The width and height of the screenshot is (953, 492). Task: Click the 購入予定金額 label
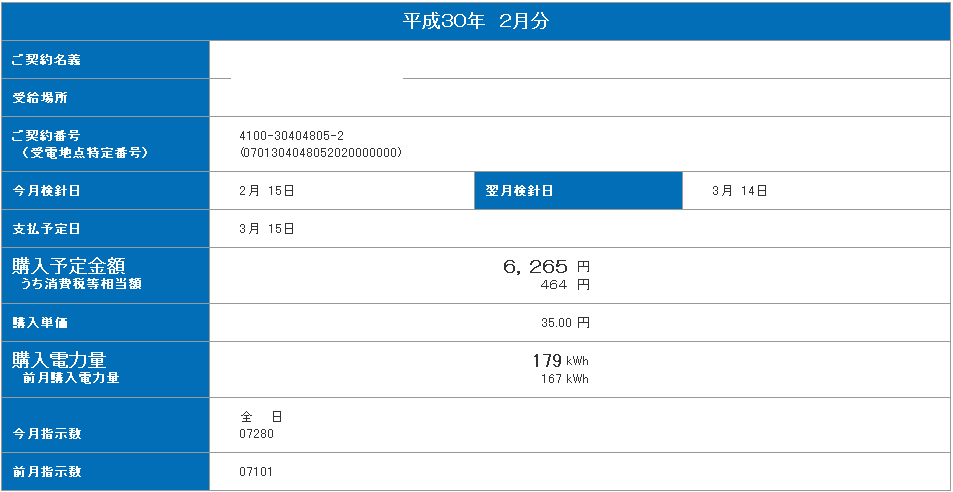point(69,265)
